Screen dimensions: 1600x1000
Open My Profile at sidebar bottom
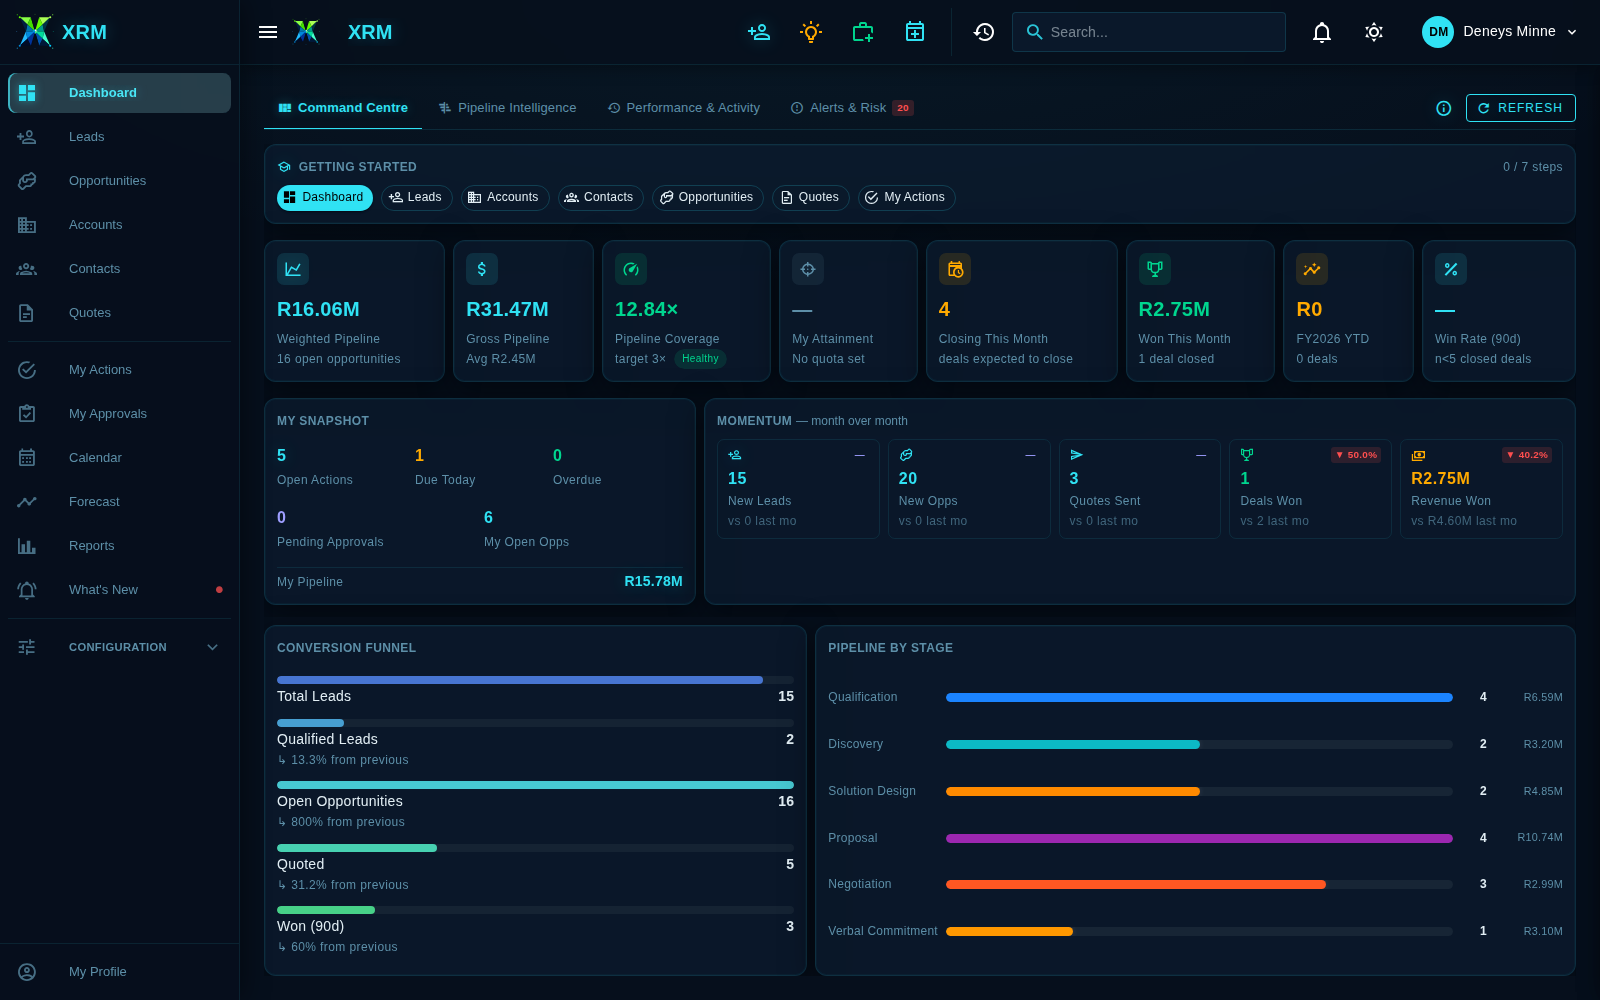click(119, 972)
